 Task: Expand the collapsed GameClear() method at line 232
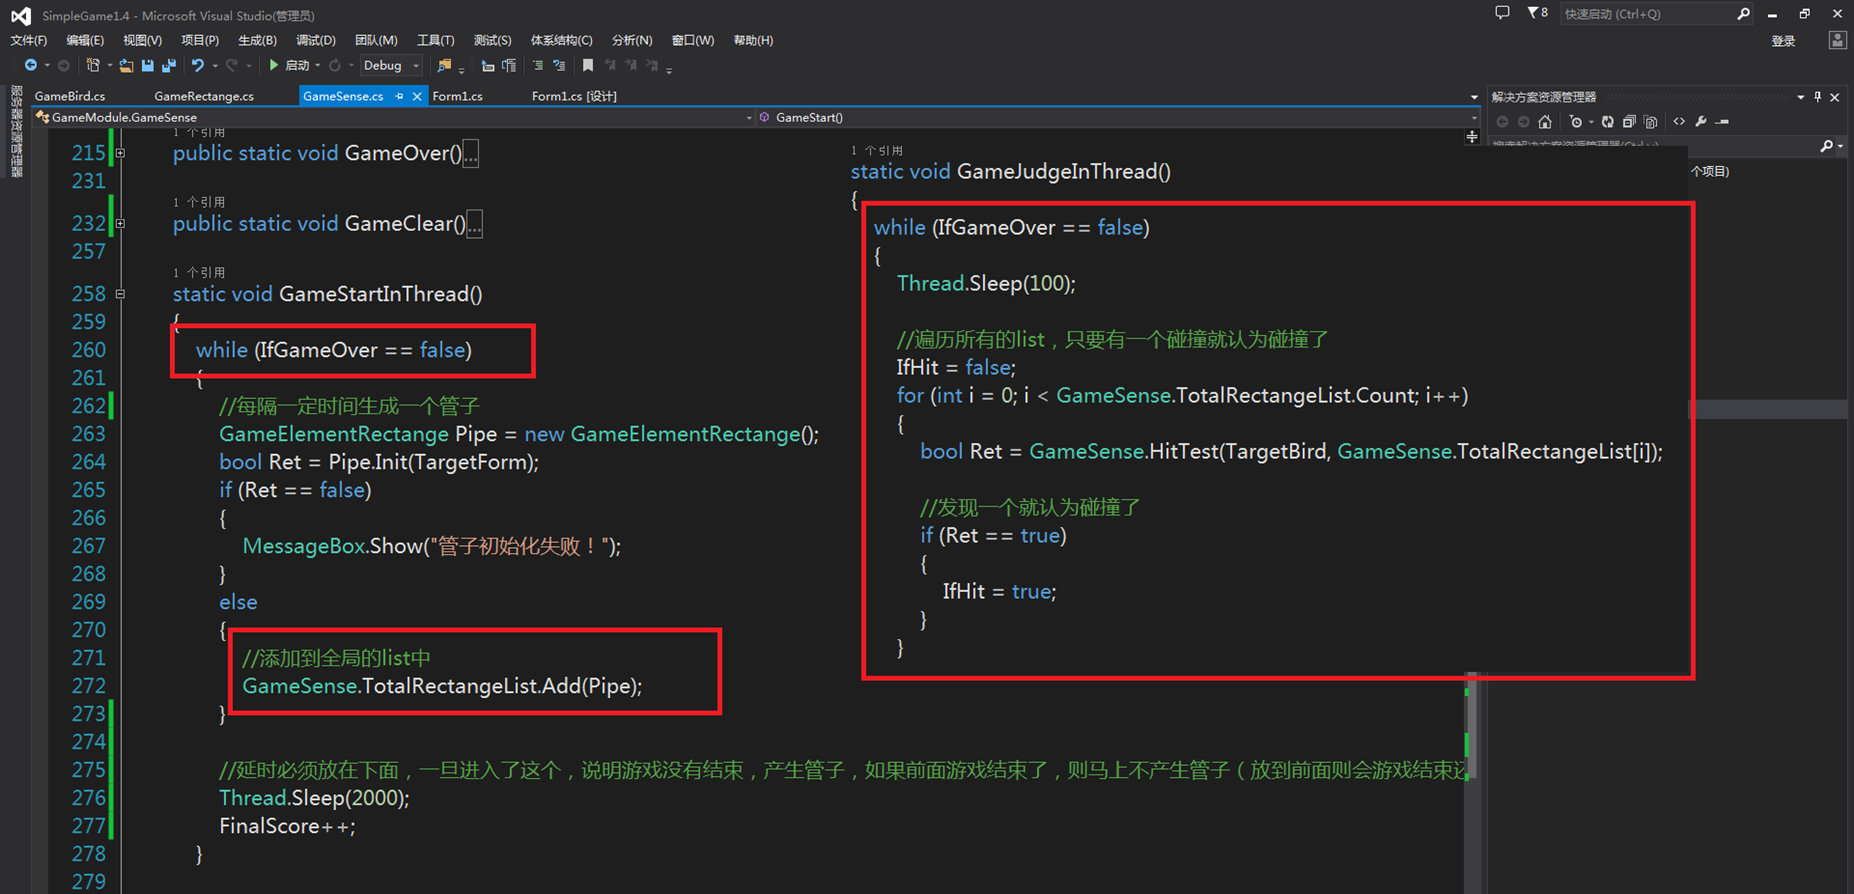click(x=120, y=223)
